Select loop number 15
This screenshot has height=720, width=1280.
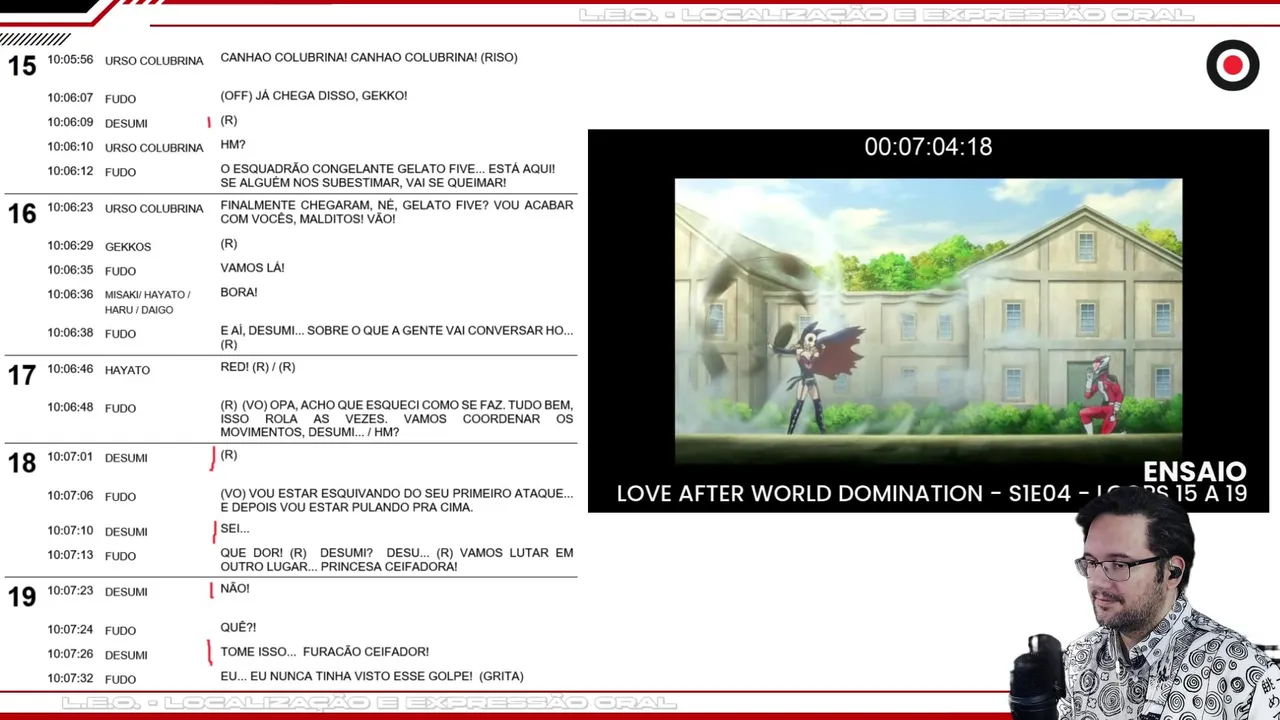point(22,66)
